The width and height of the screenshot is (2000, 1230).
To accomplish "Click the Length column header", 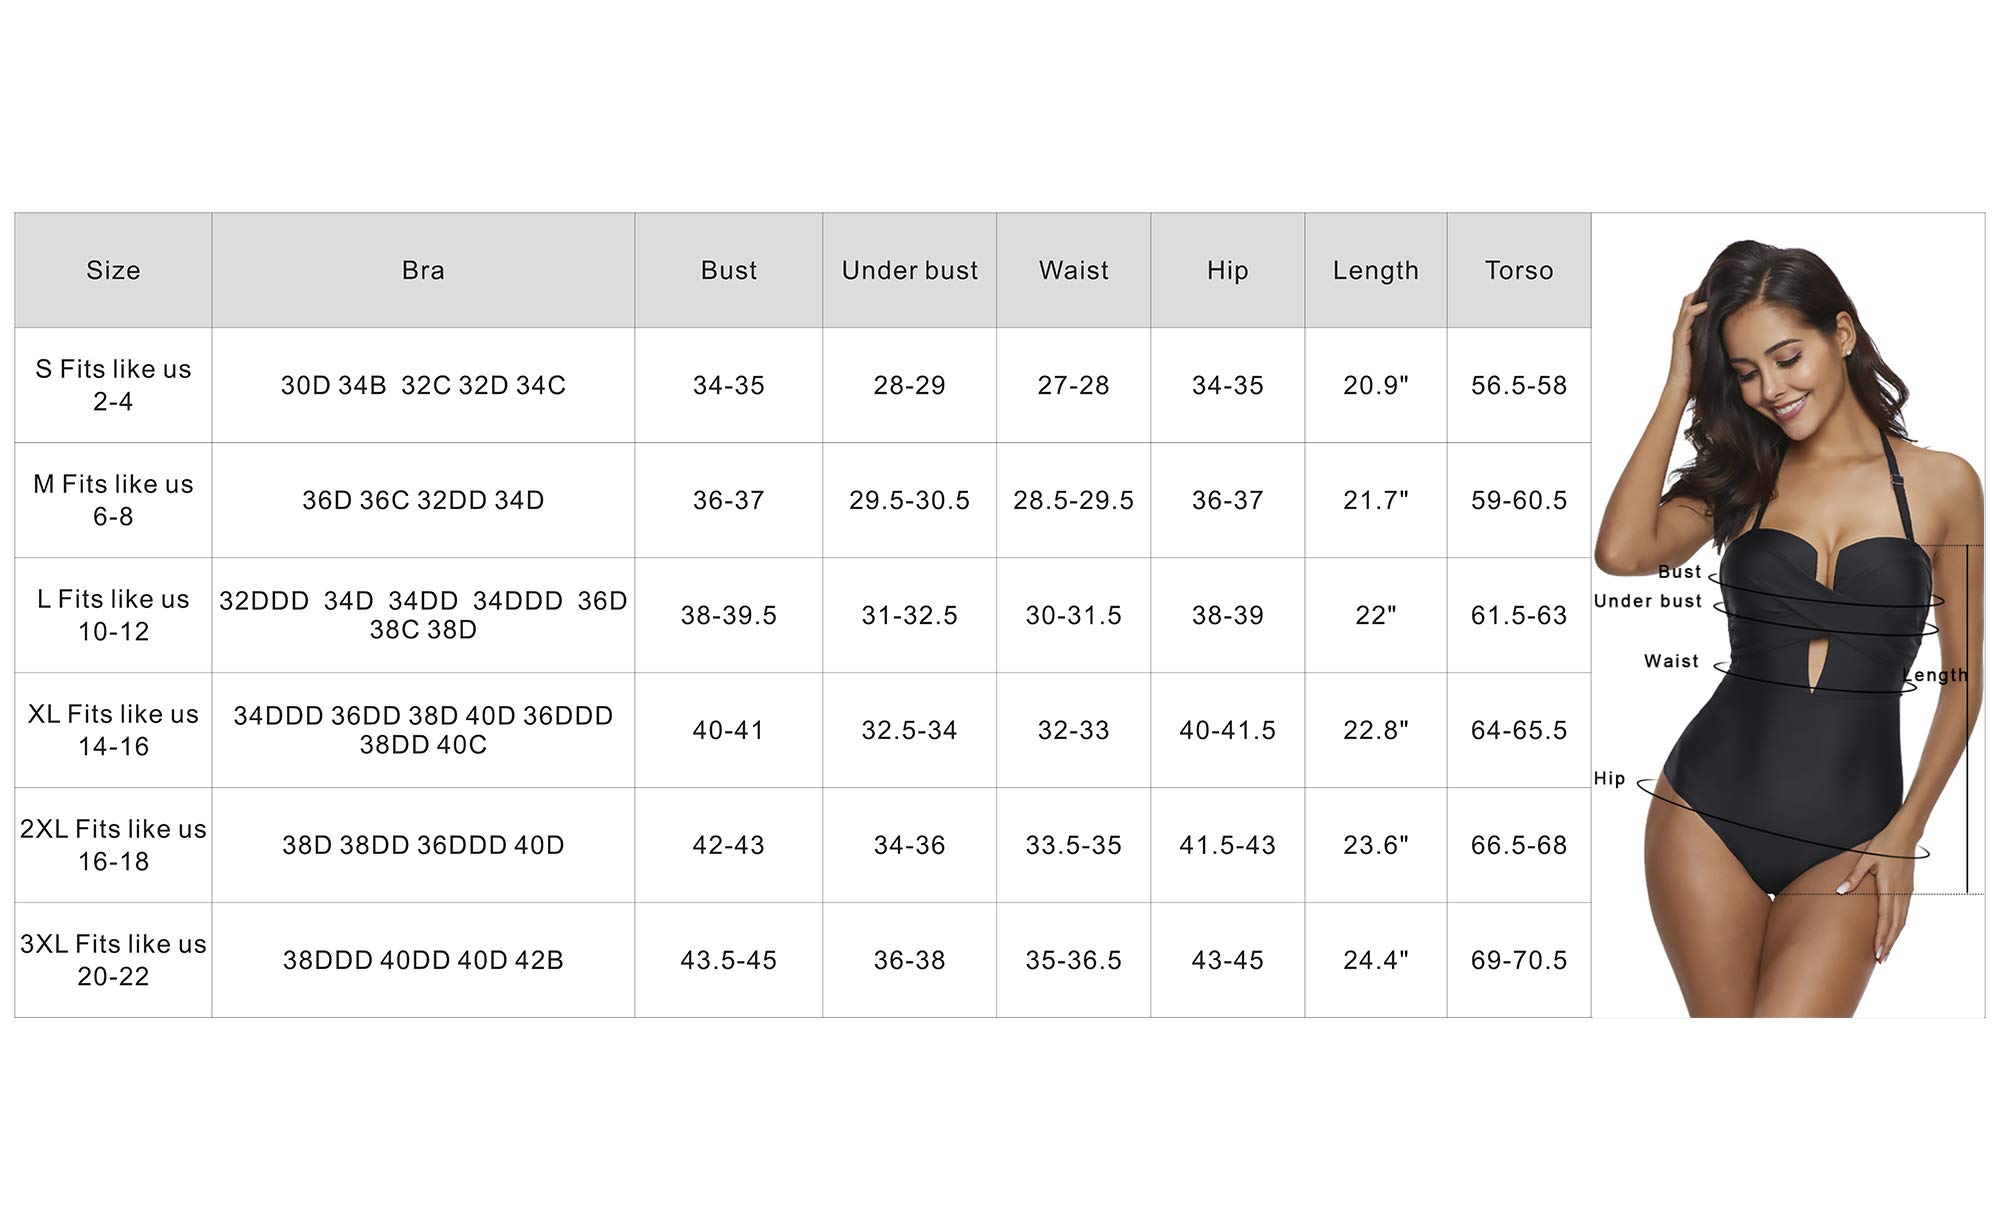I will (x=1375, y=270).
